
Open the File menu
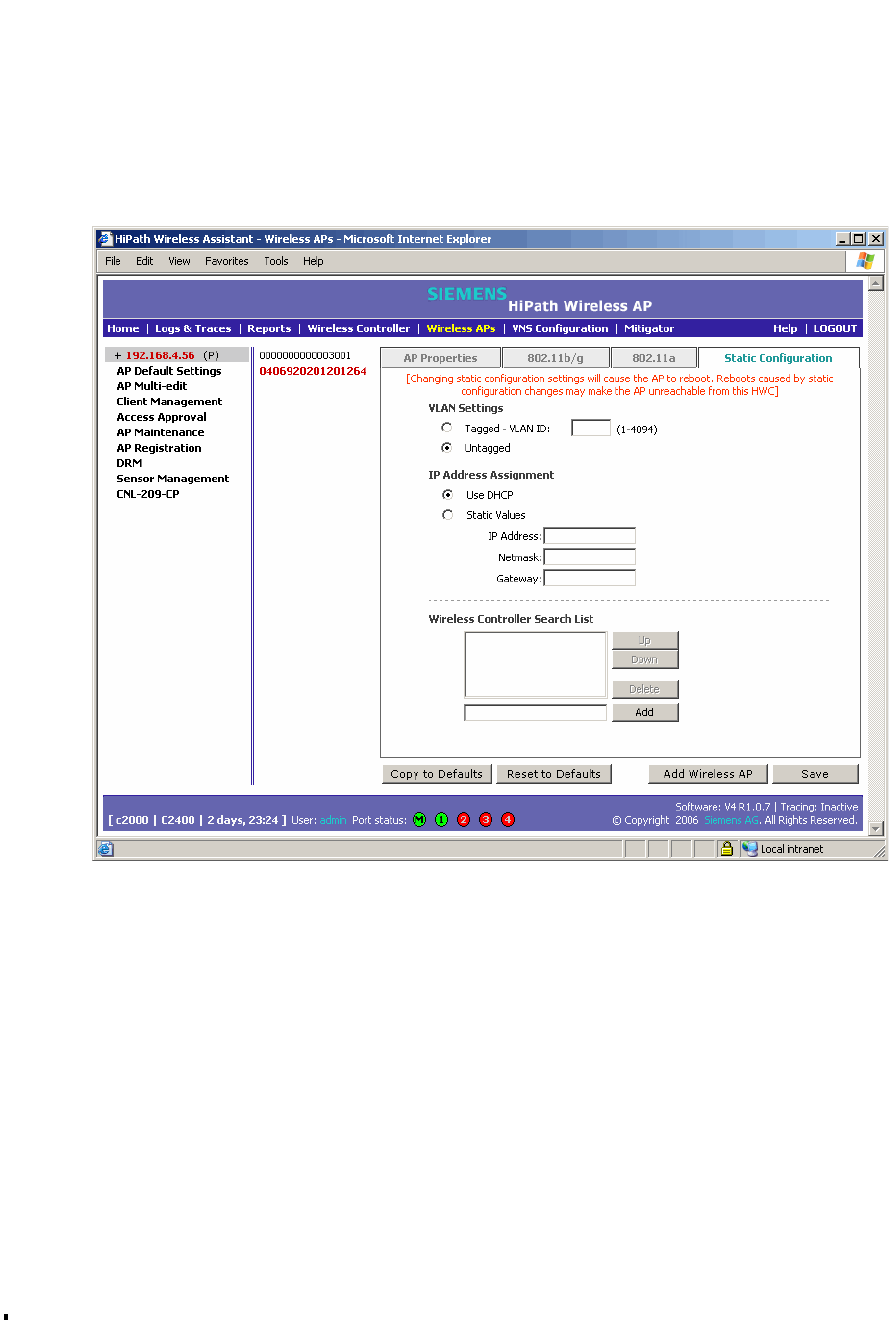pyautogui.click(x=113, y=261)
